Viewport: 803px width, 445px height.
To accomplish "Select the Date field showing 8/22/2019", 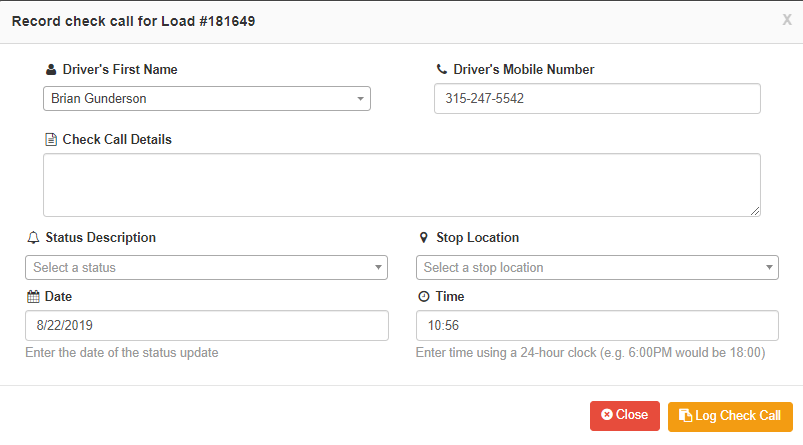I will (x=206, y=326).
